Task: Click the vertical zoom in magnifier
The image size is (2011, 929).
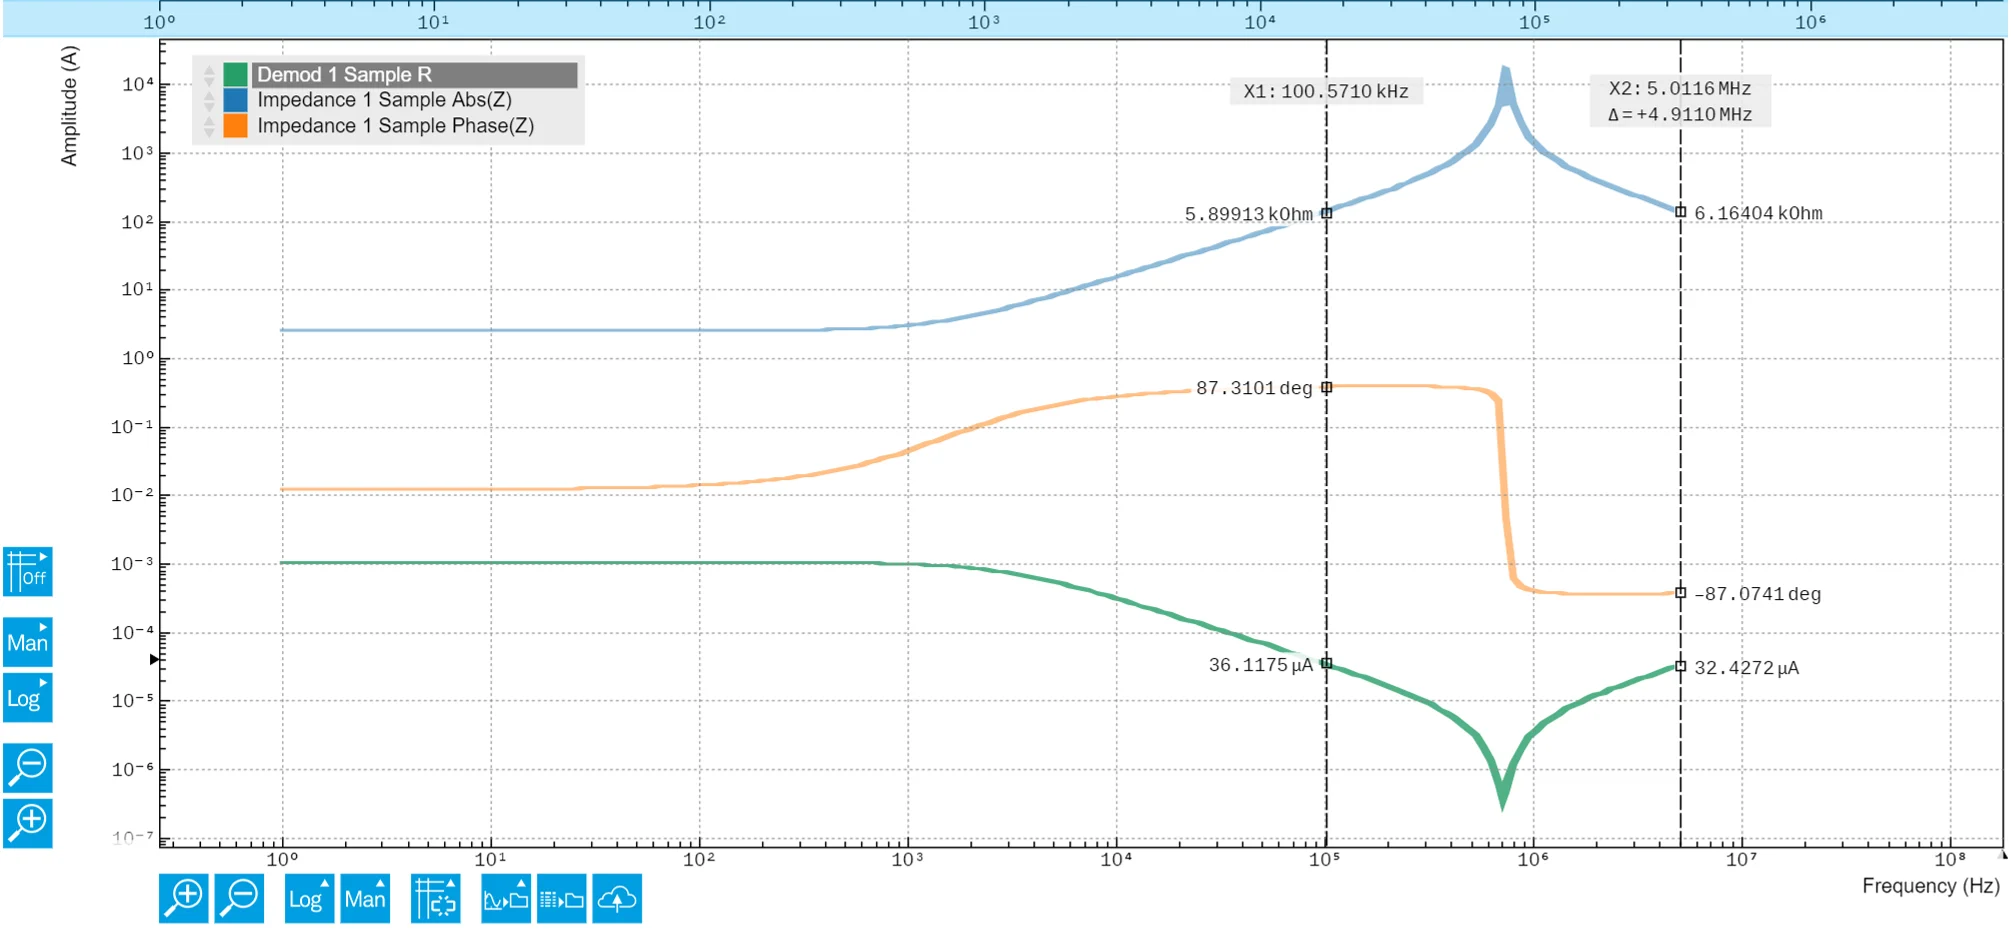Action: [x=28, y=823]
